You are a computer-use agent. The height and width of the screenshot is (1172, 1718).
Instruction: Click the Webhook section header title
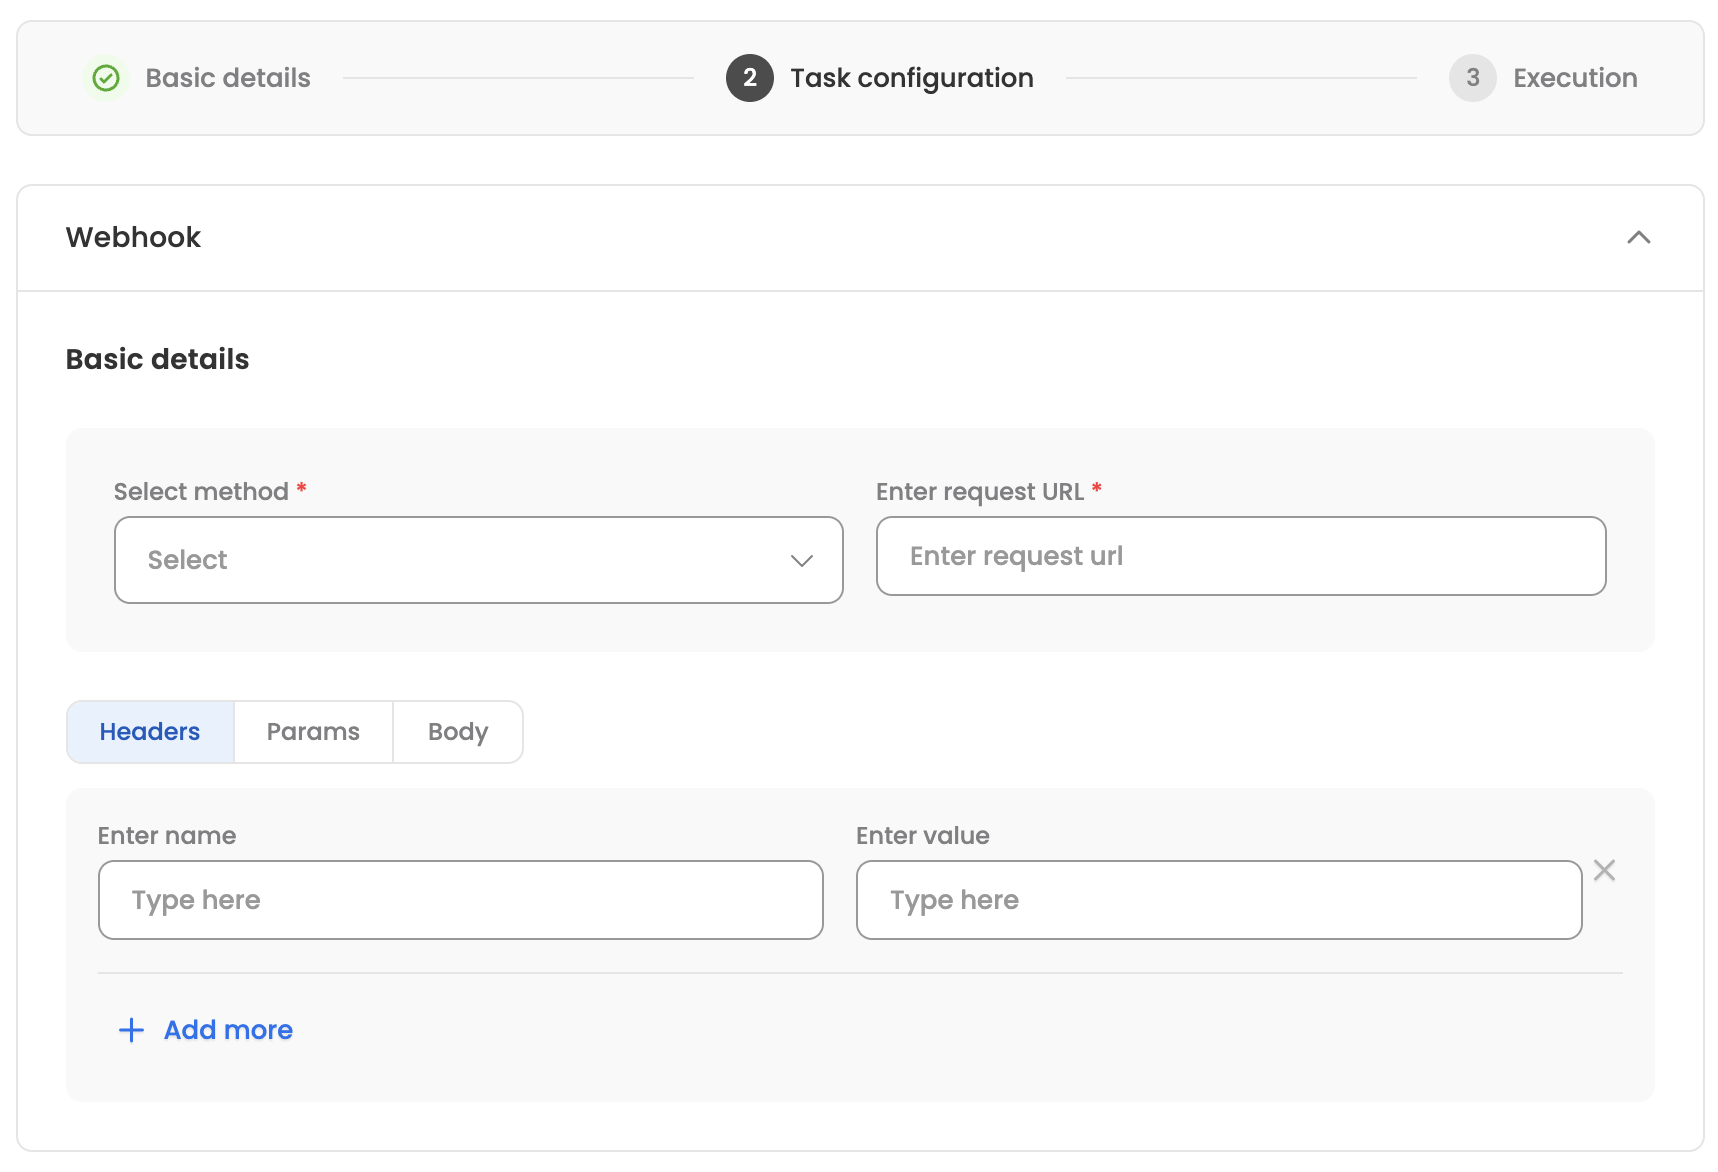click(x=133, y=238)
